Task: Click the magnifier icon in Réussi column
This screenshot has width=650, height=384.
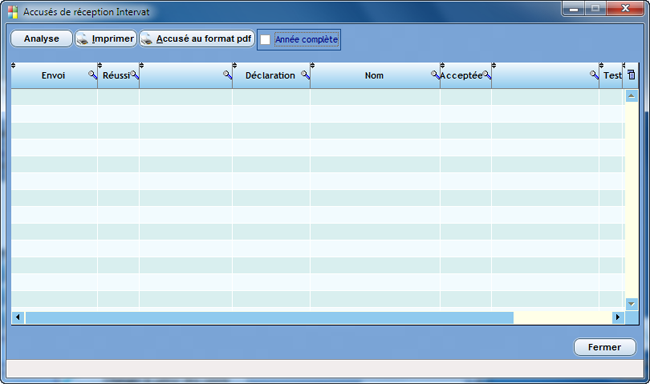Action: click(x=135, y=75)
